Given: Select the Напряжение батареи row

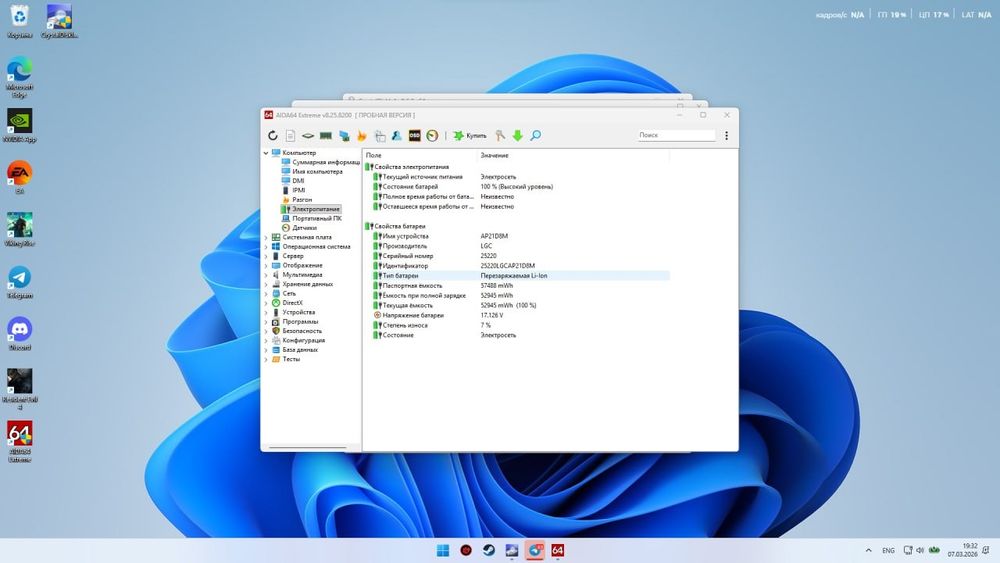Looking at the screenshot, I should pos(412,315).
